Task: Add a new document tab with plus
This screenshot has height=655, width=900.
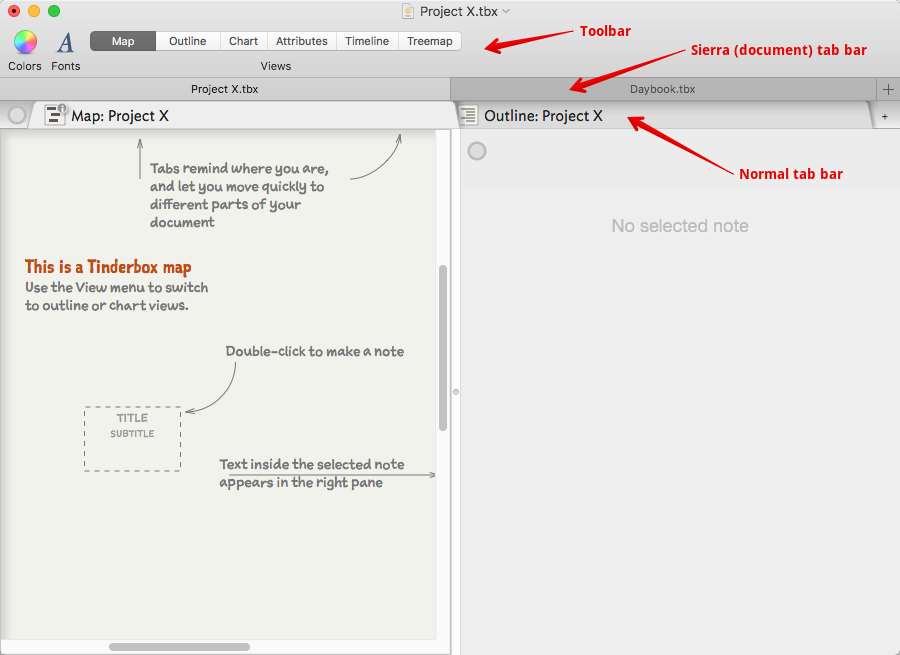Action: pyautogui.click(x=888, y=89)
